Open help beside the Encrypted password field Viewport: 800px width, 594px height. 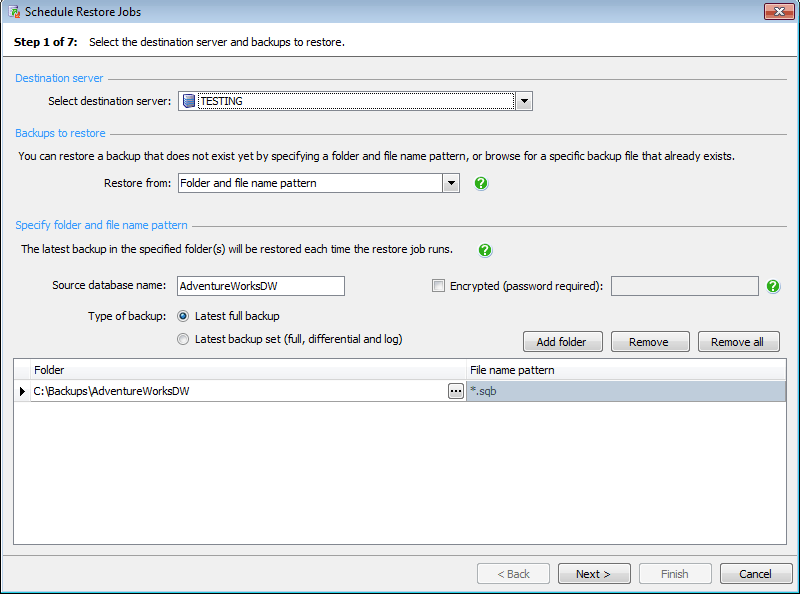click(772, 286)
